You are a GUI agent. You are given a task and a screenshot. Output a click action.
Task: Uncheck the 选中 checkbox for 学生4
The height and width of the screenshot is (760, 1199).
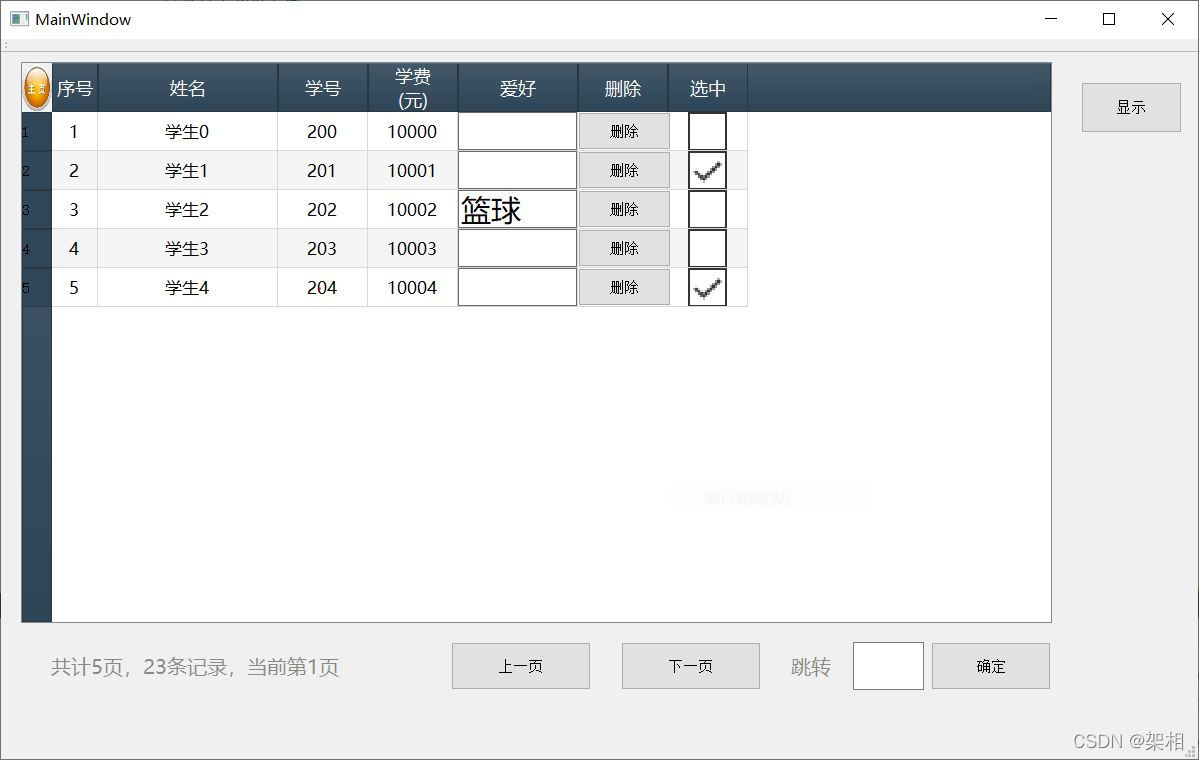[x=707, y=287]
